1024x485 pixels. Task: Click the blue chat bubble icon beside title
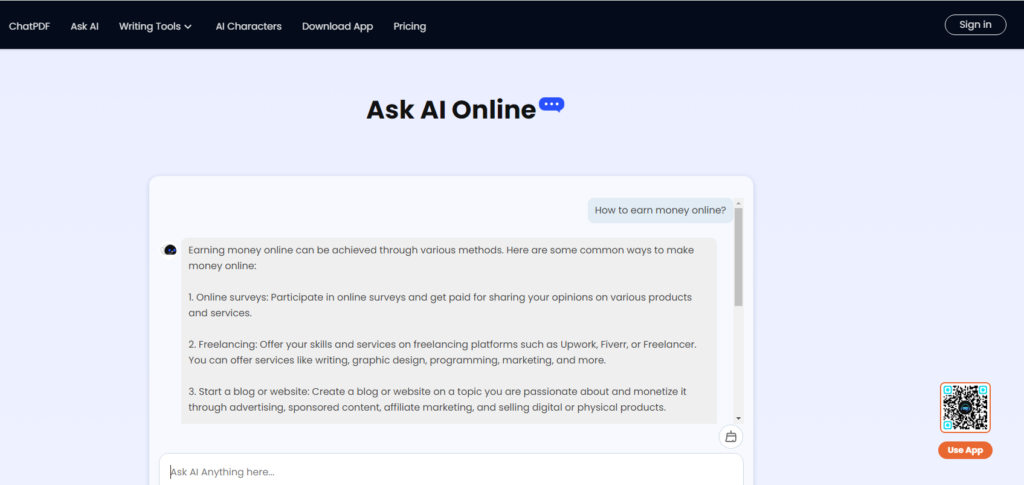point(551,104)
